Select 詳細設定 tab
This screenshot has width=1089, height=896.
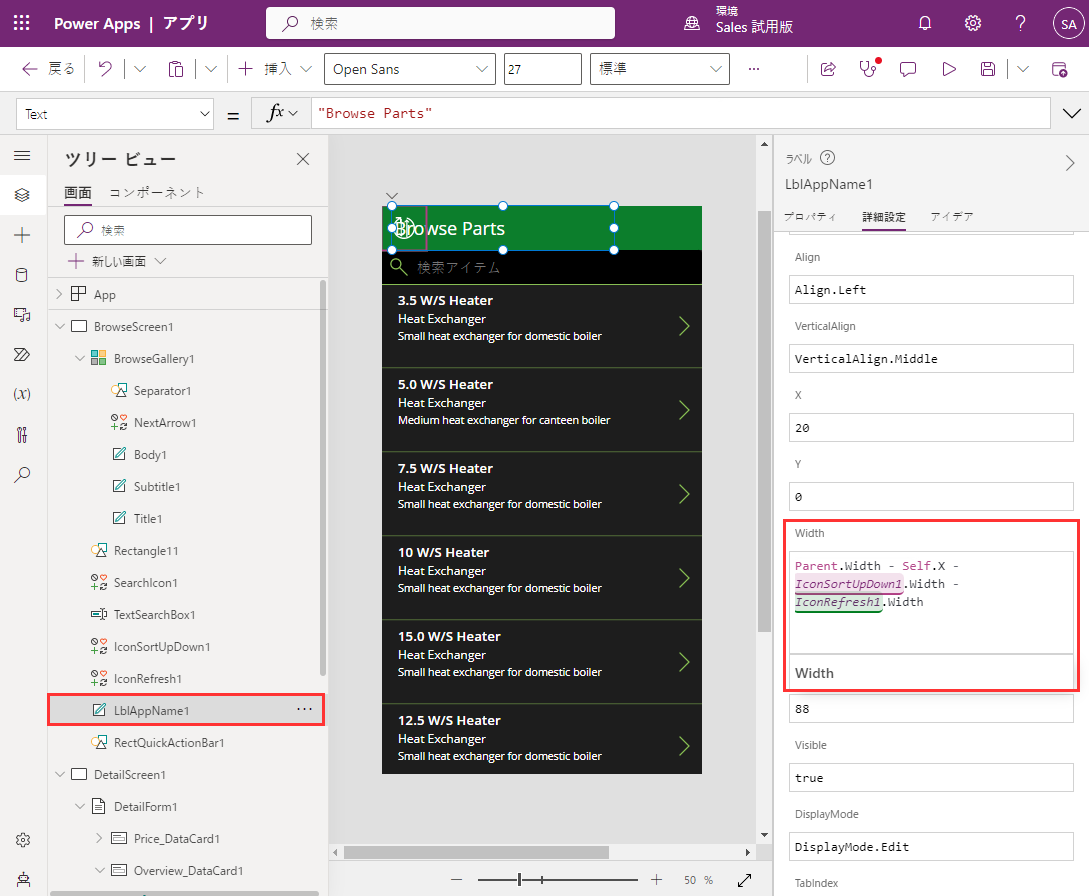(883, 217)
